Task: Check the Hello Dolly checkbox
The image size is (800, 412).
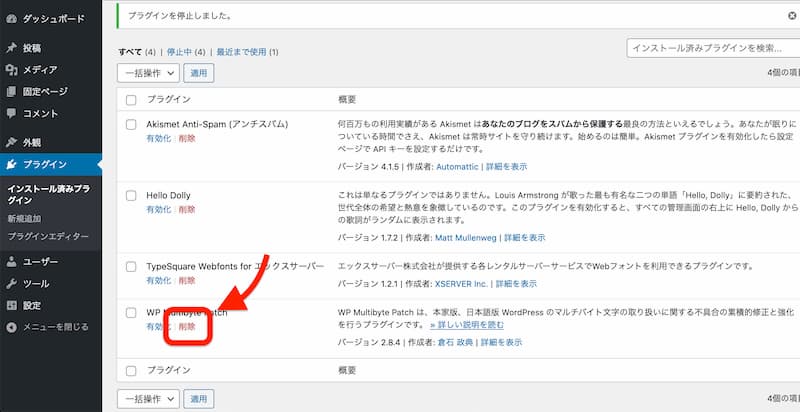Action: pos(131,196)
